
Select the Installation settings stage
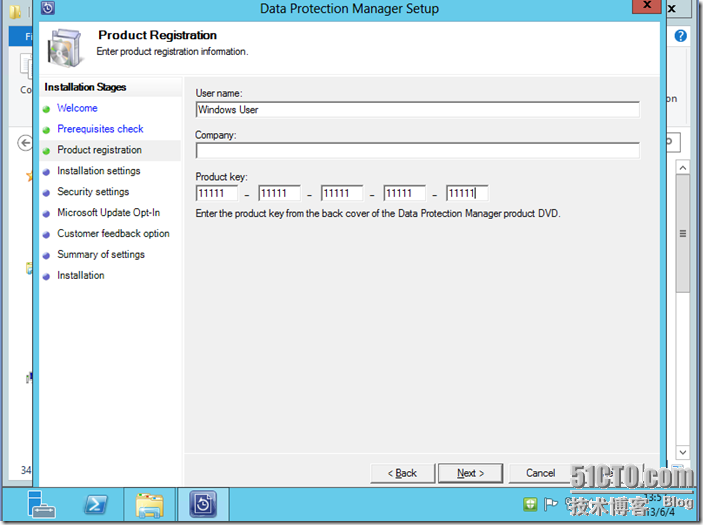point(99,171)
